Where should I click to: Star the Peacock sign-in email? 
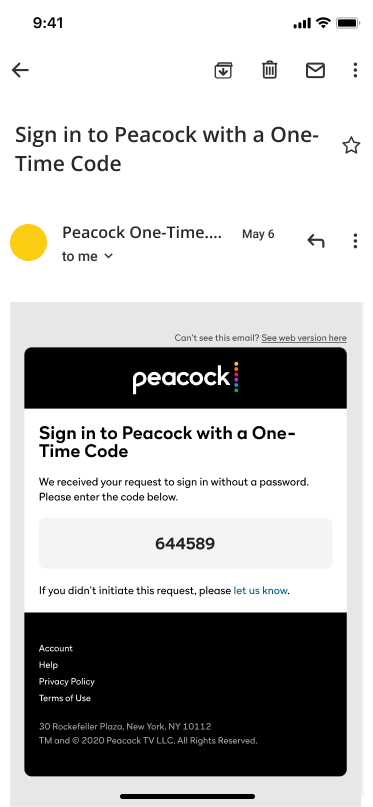tap(351, 146)
